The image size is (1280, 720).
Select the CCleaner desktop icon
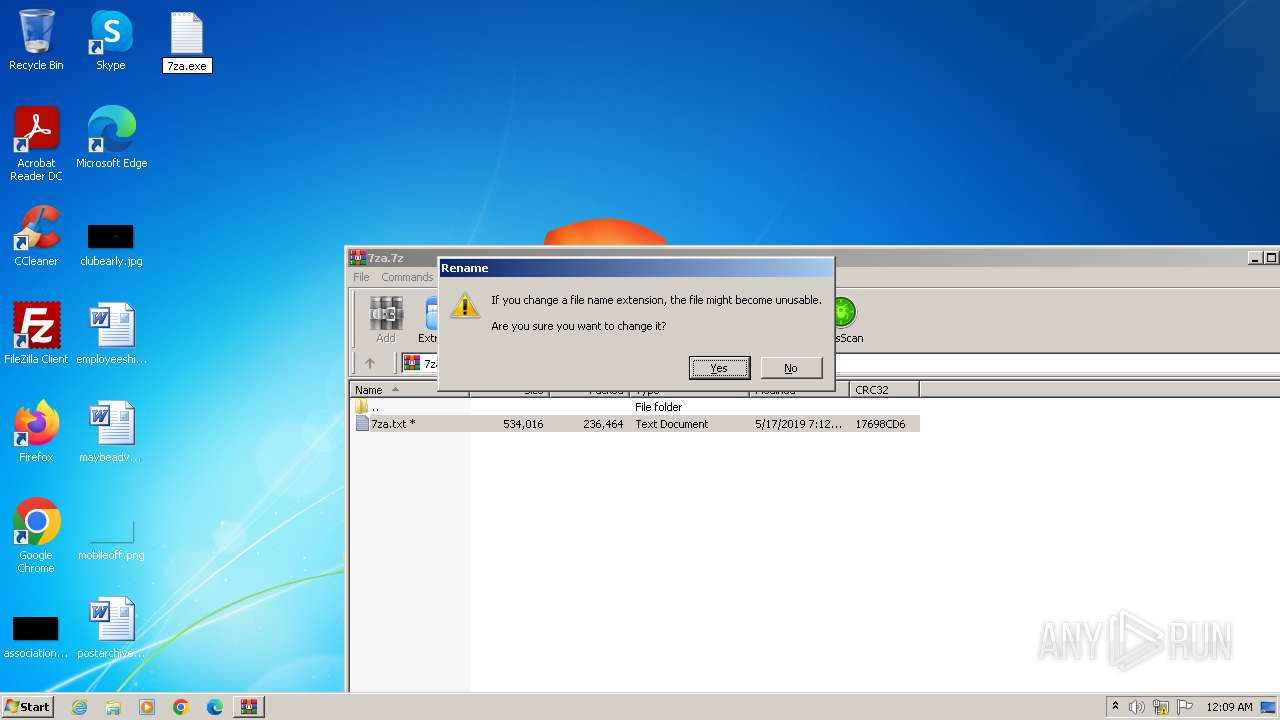(36, 236)
